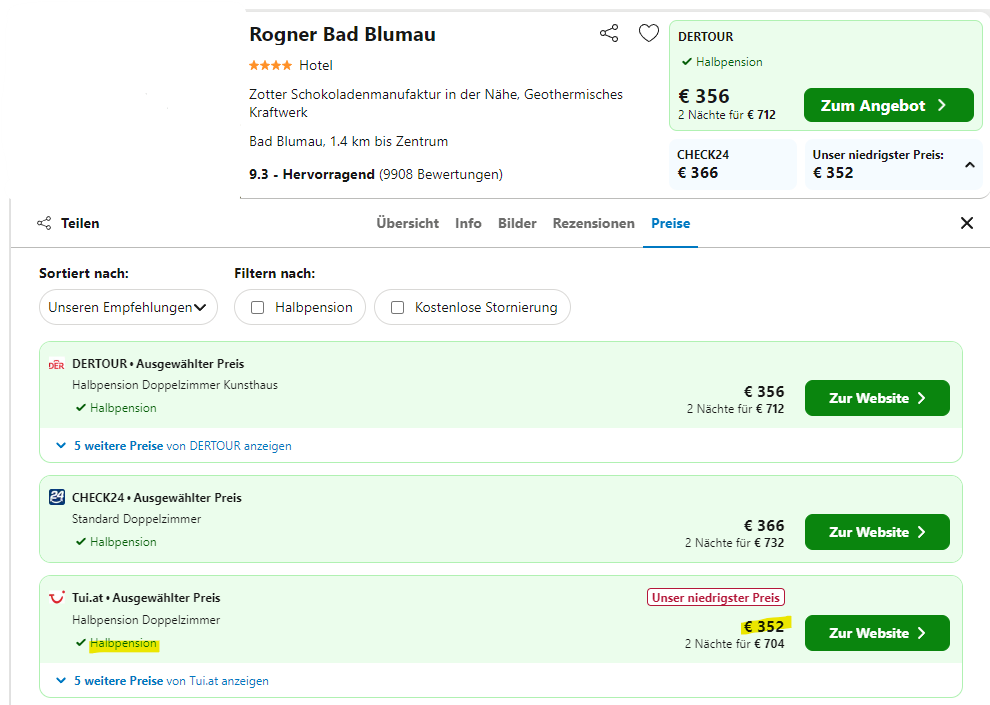Click the highlighted € 352 Tui.at price
990x705 pixels.
click(x=764, y=626)
